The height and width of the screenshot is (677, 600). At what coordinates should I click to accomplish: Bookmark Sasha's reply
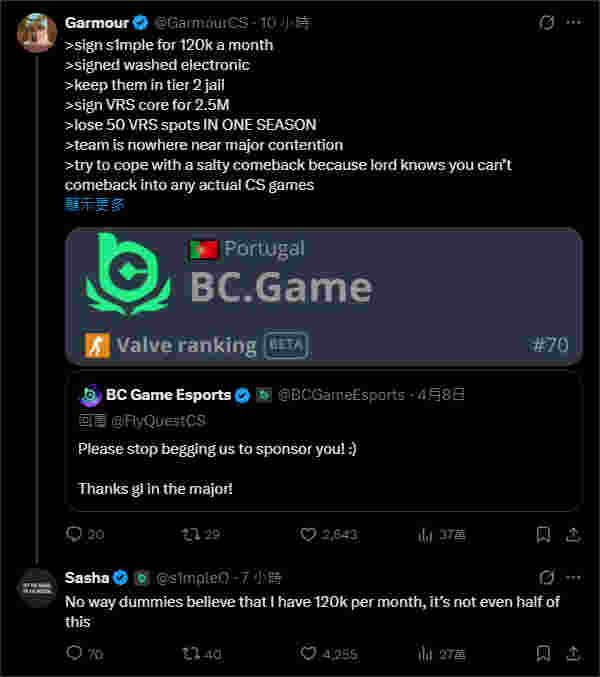point(543,653)
